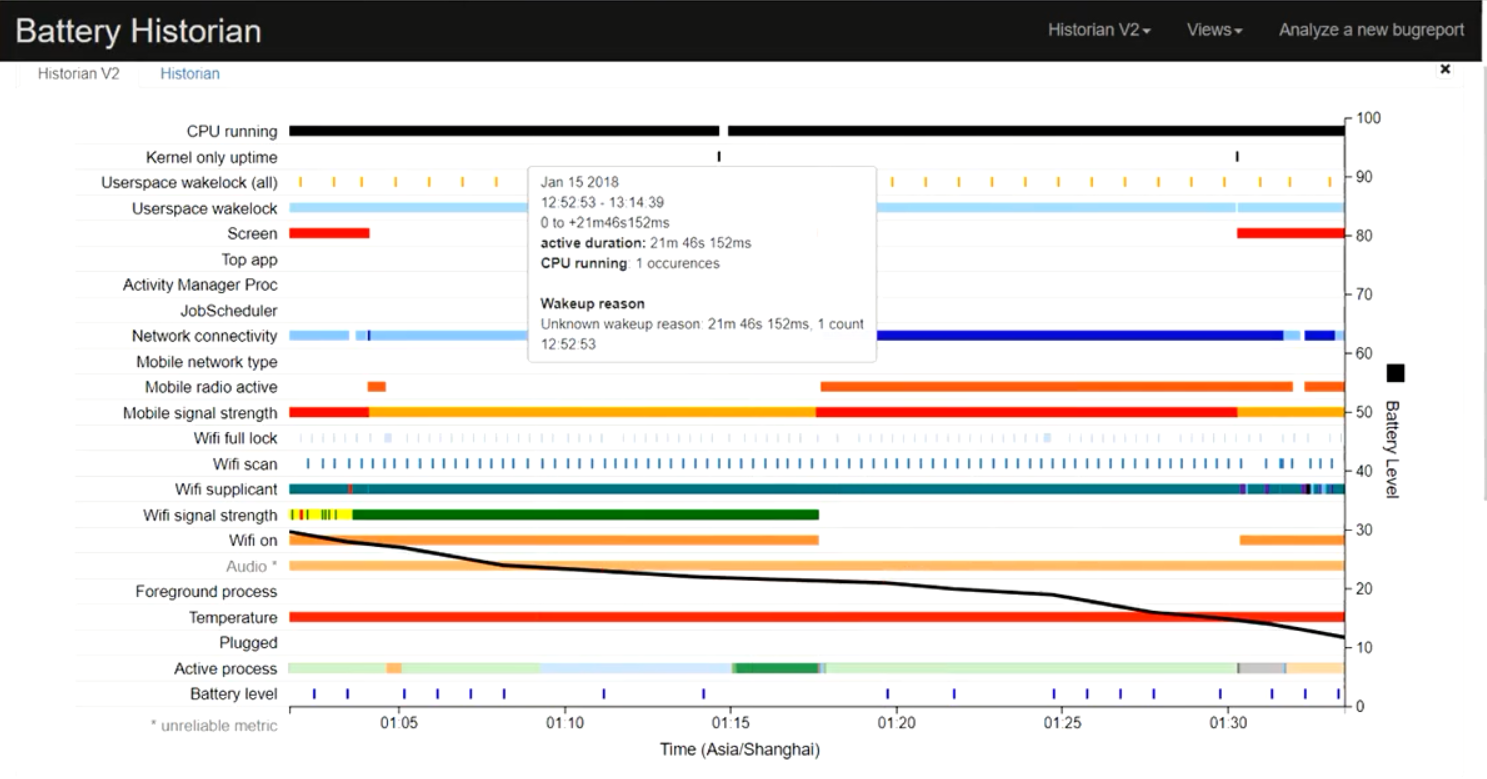Click the Foreground process label
The image size is (1487, 779).
point(207,592)
